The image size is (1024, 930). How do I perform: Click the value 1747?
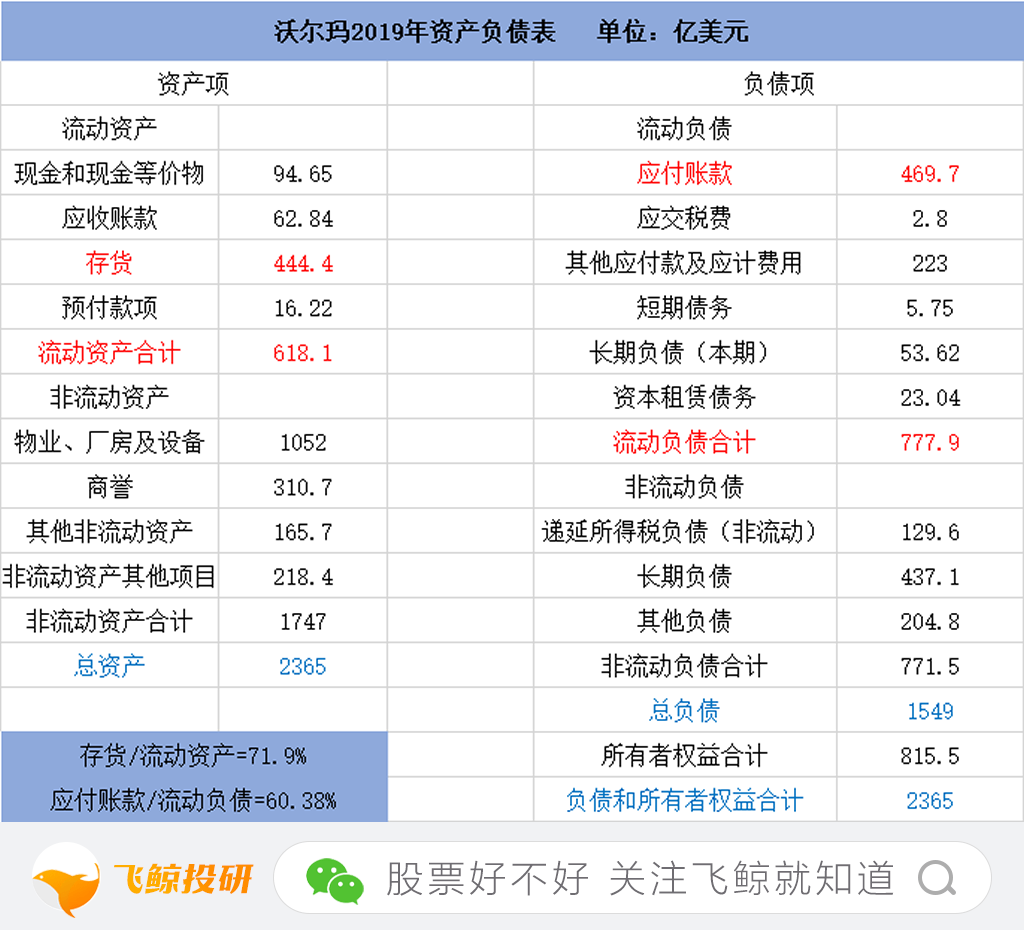tap(303, 622)
